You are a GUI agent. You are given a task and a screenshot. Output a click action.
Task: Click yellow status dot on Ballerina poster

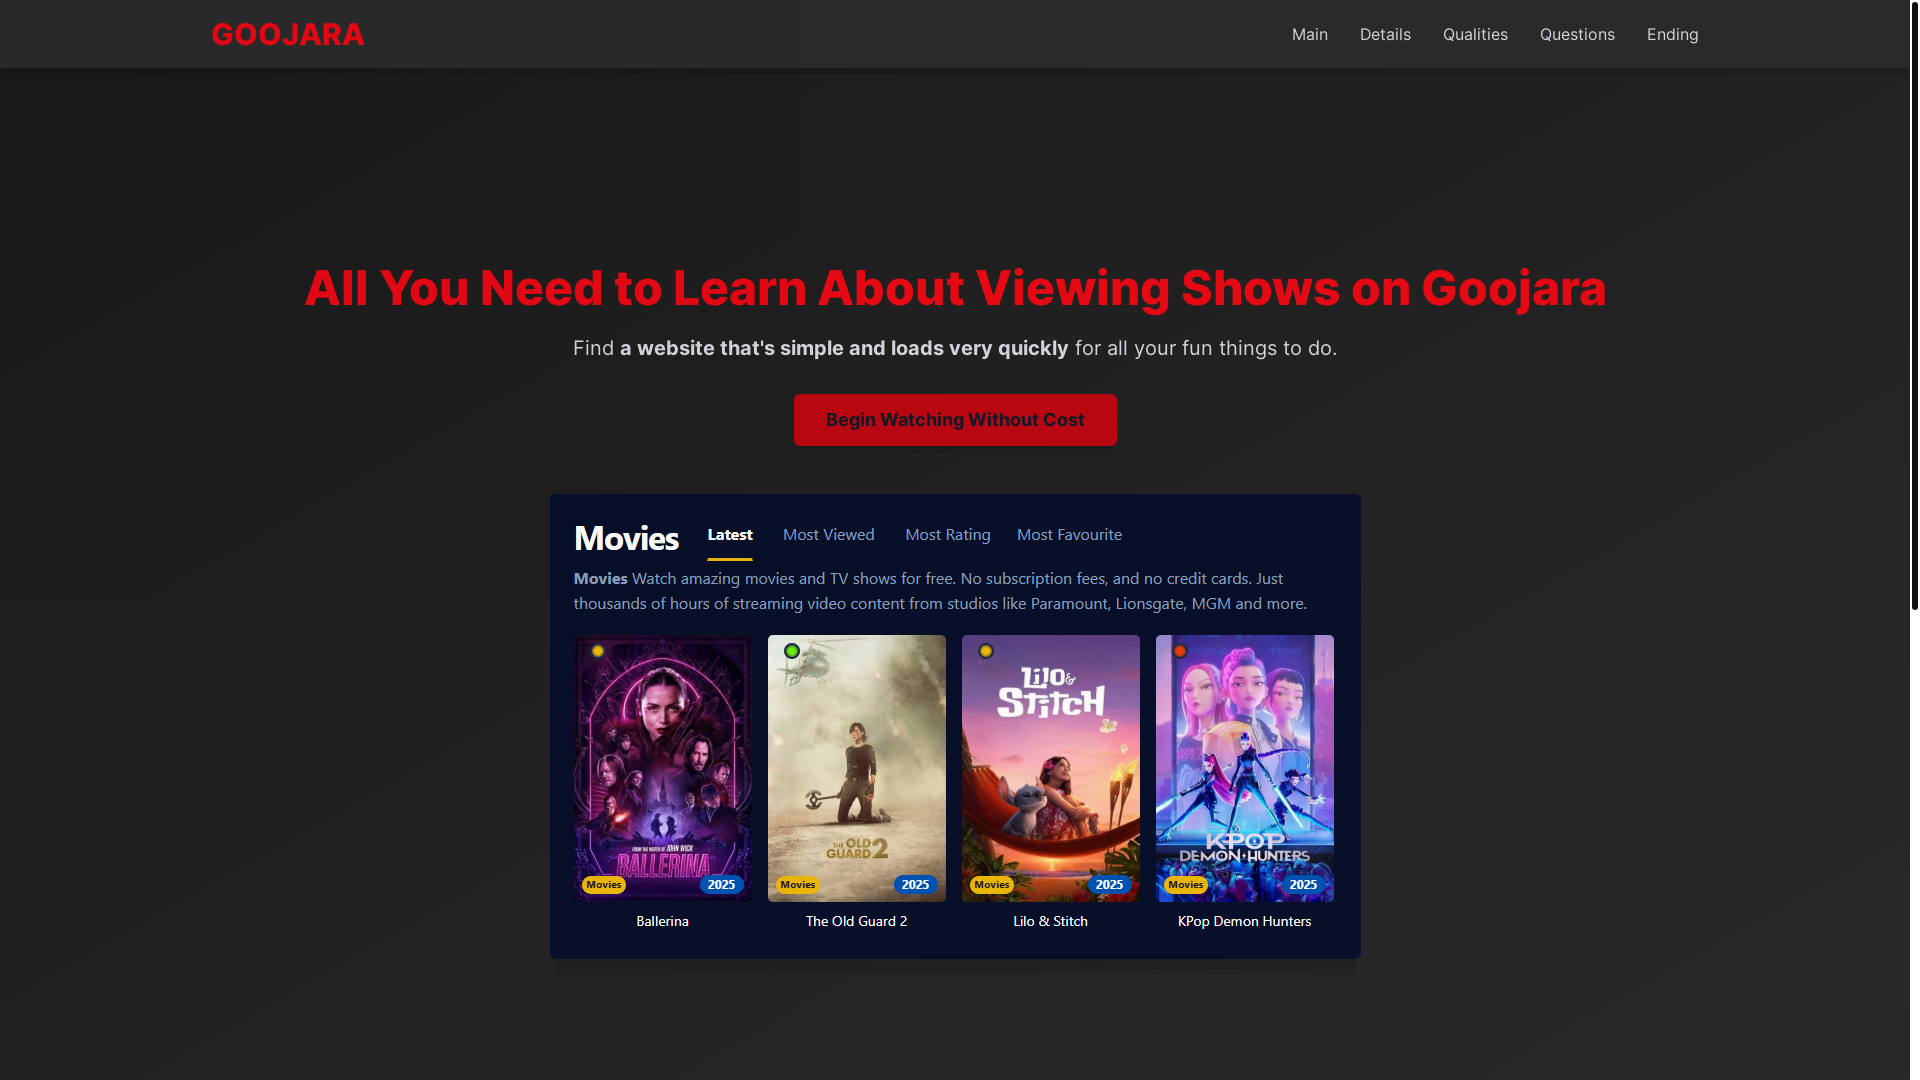(598, 651)
